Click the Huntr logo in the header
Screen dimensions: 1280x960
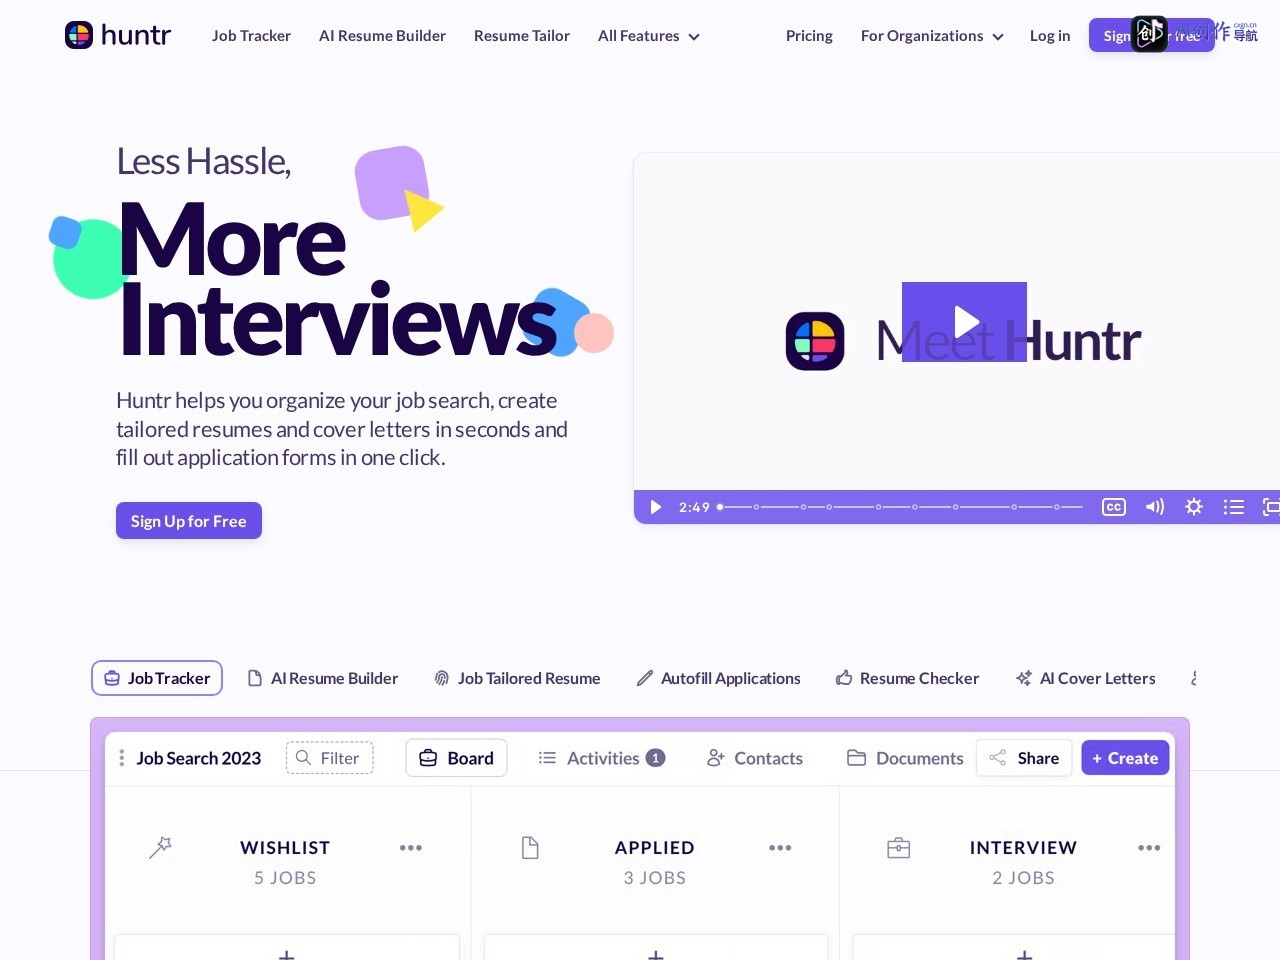(x=118, y=35)
